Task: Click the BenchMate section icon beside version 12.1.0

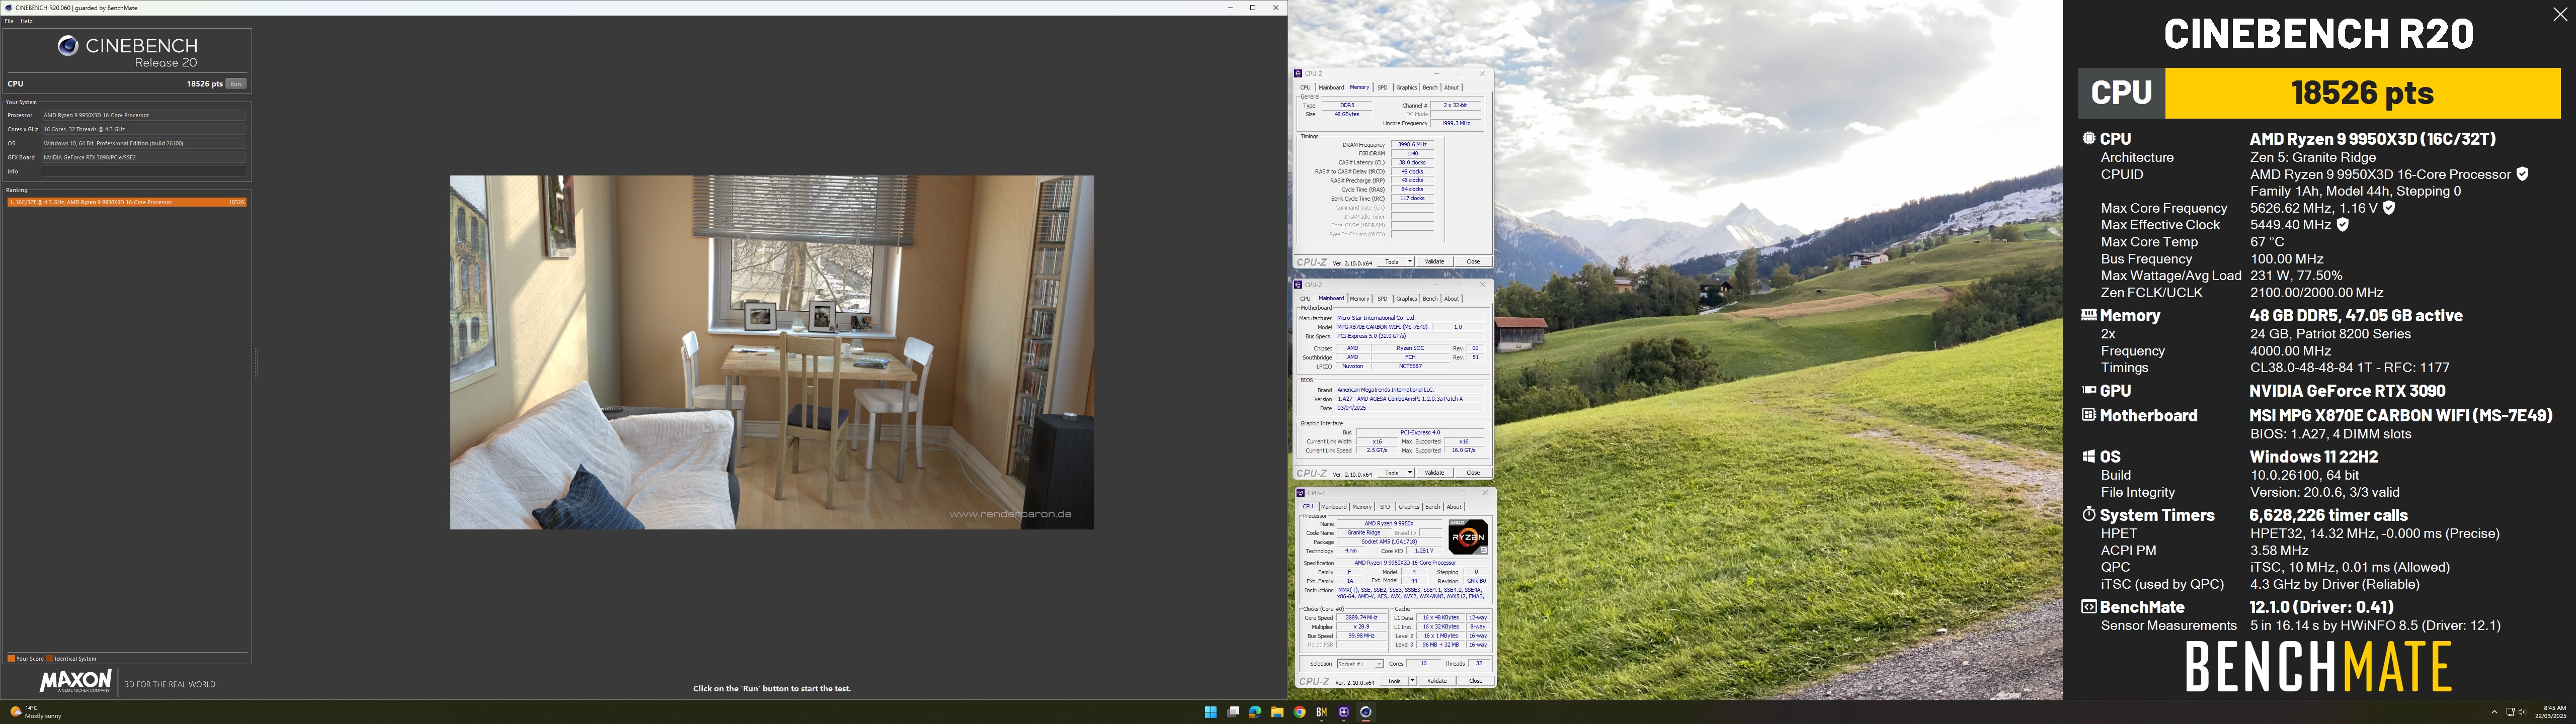Action: (2088, 606)
